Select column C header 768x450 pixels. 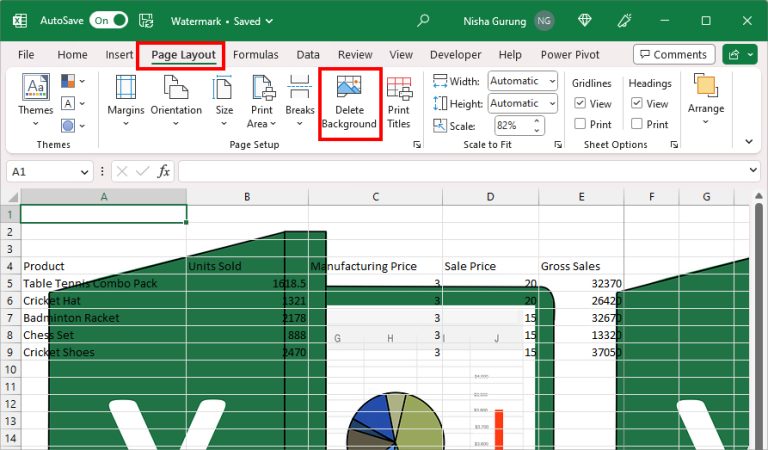pos(376,197)
